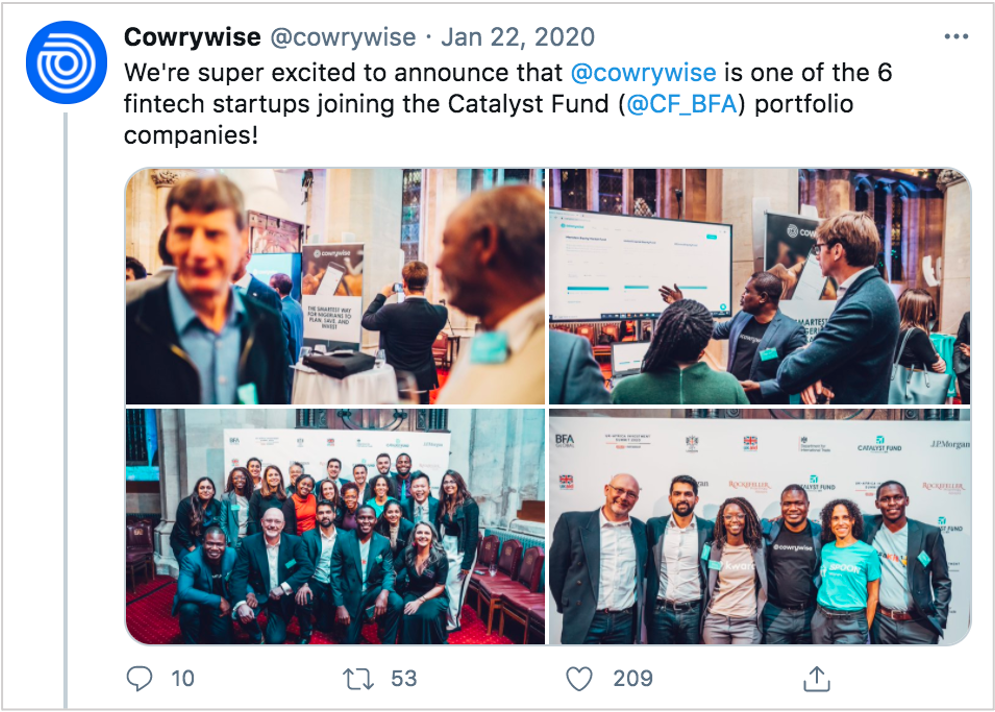Open the share upload icon

pos(817,678)
